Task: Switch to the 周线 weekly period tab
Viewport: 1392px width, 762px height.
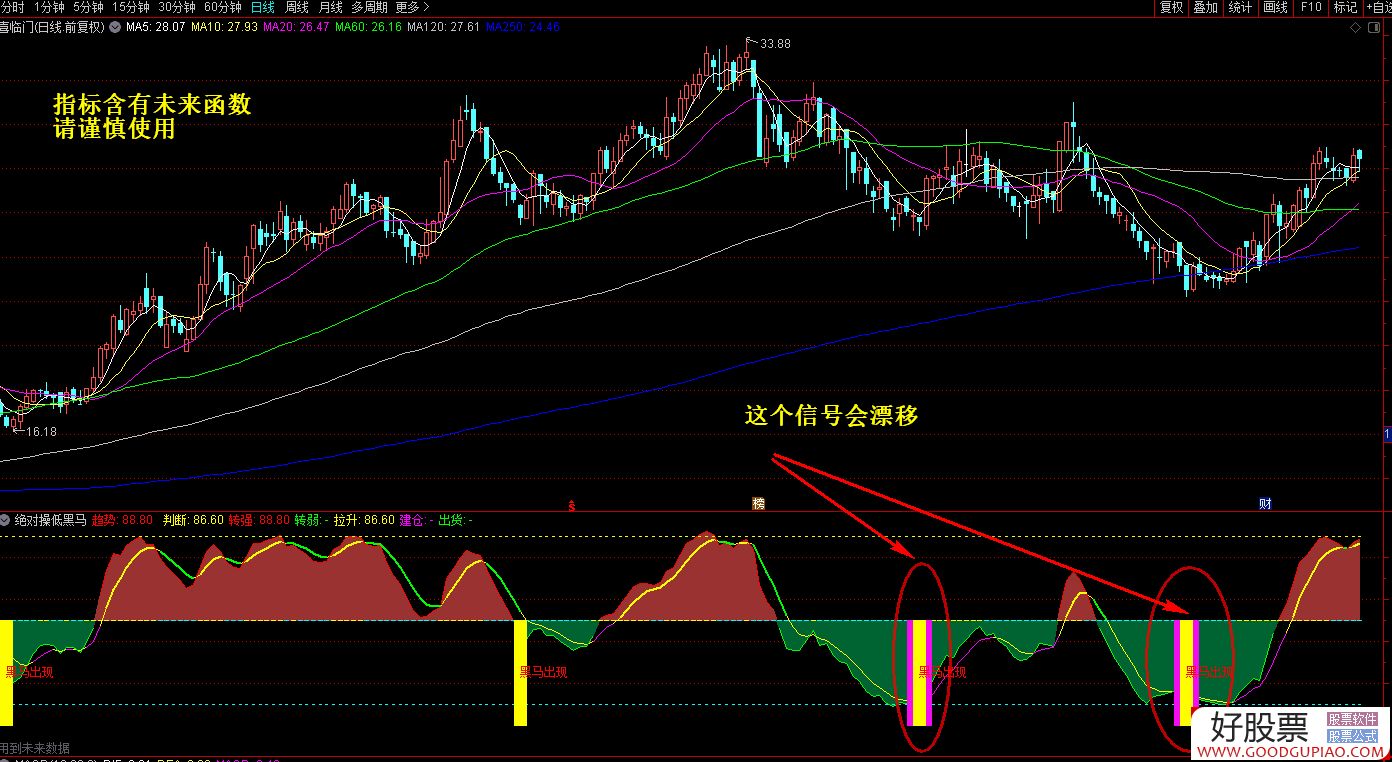Action: tap(297, 7)
